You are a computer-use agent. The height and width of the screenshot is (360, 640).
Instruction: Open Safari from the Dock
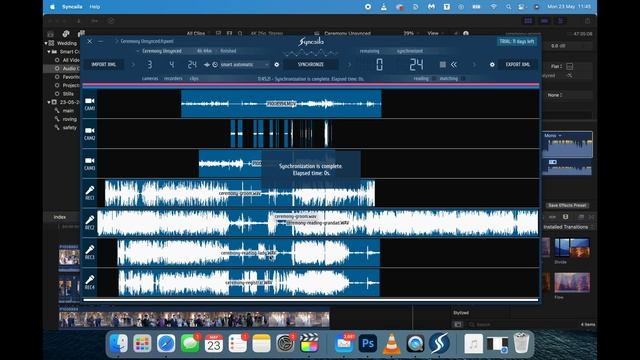[166, 343]
